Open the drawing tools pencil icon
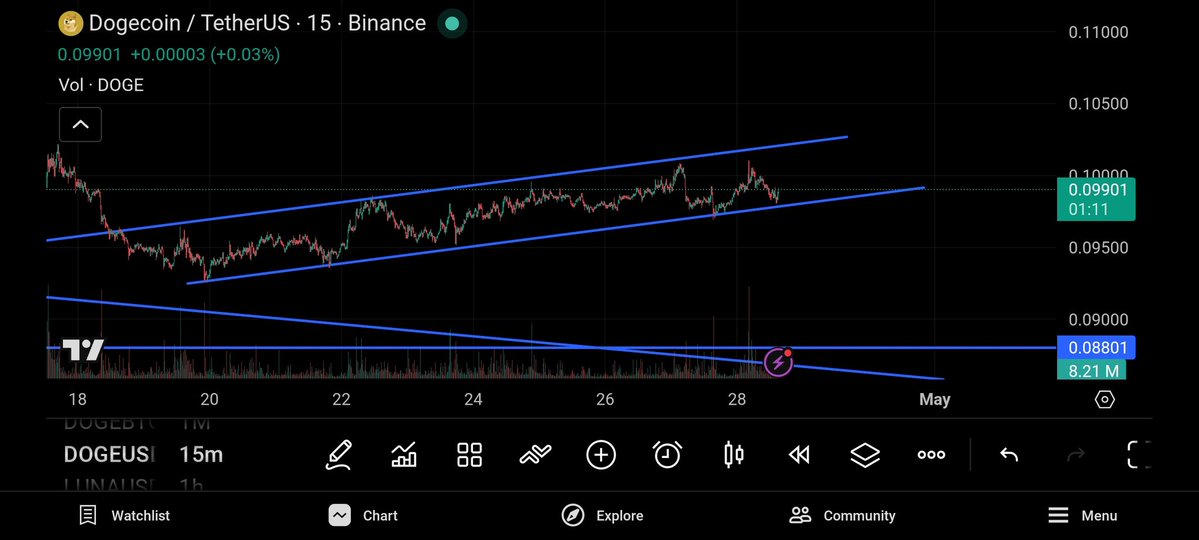 click(339, 454)
